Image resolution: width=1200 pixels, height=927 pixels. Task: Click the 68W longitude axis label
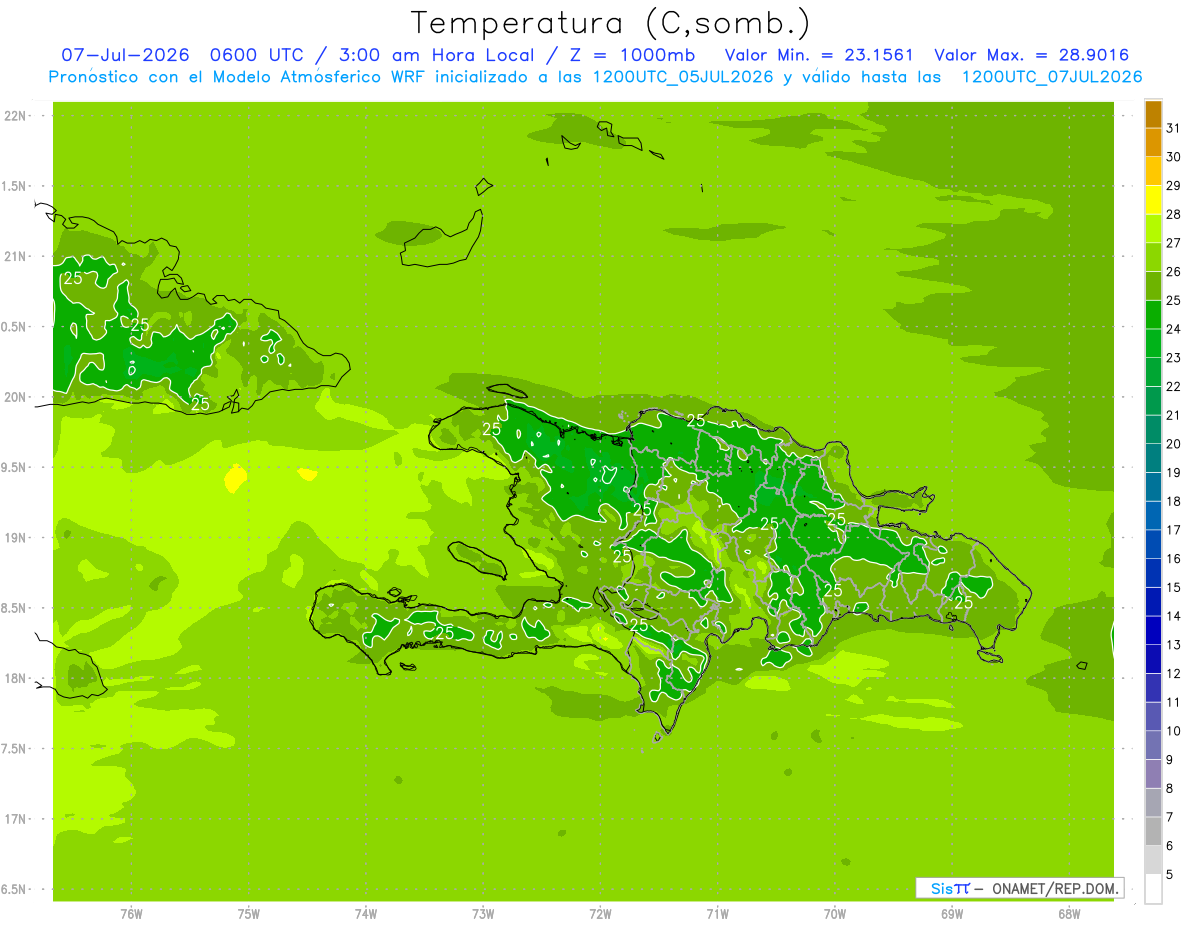click(1069, 913)
